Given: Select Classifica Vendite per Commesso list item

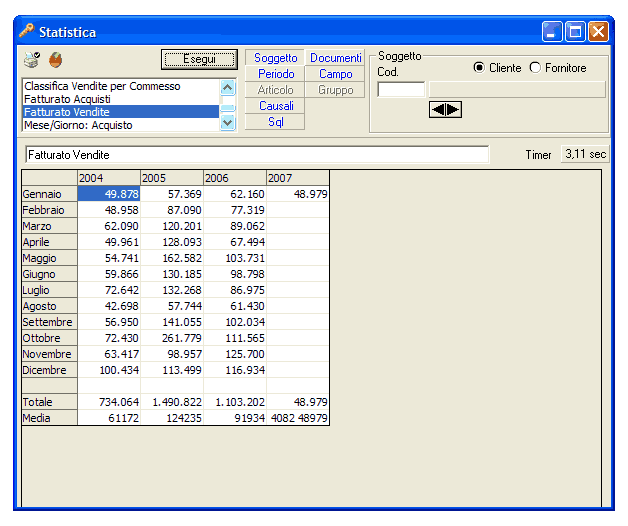Looking at the screenshot, I should [121, 86].
